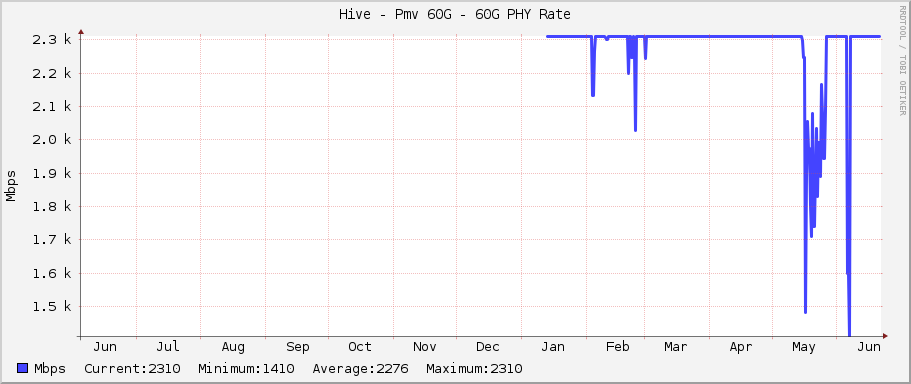Click the '2.0 k' y-axis tick label
The width and height of the screenshot is (911, 384).
[51, 140]
